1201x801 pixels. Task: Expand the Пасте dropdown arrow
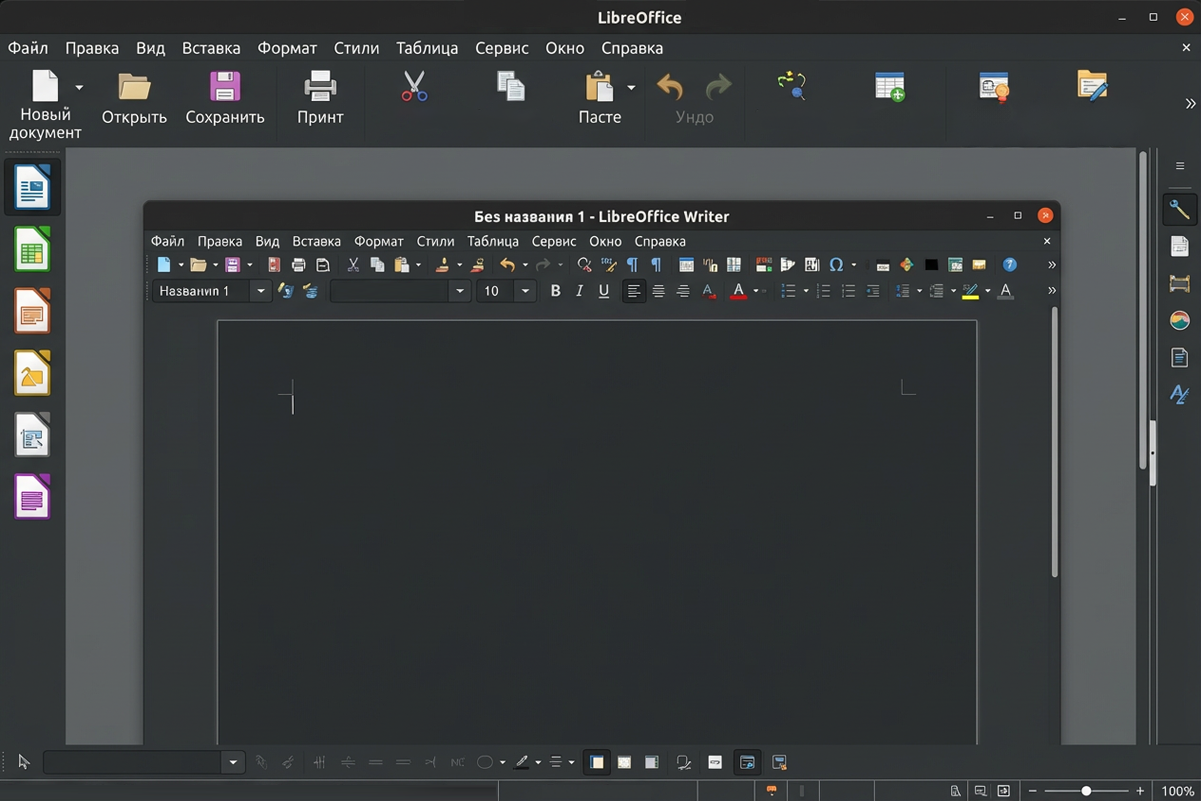click(x=631, y=87)
